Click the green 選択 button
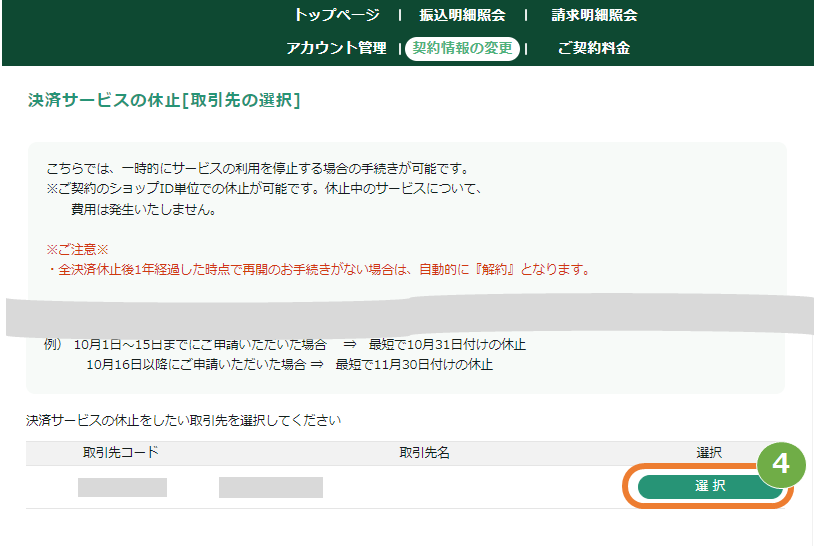This screenshot has width=814, height=546. click(x=710, y=486)
